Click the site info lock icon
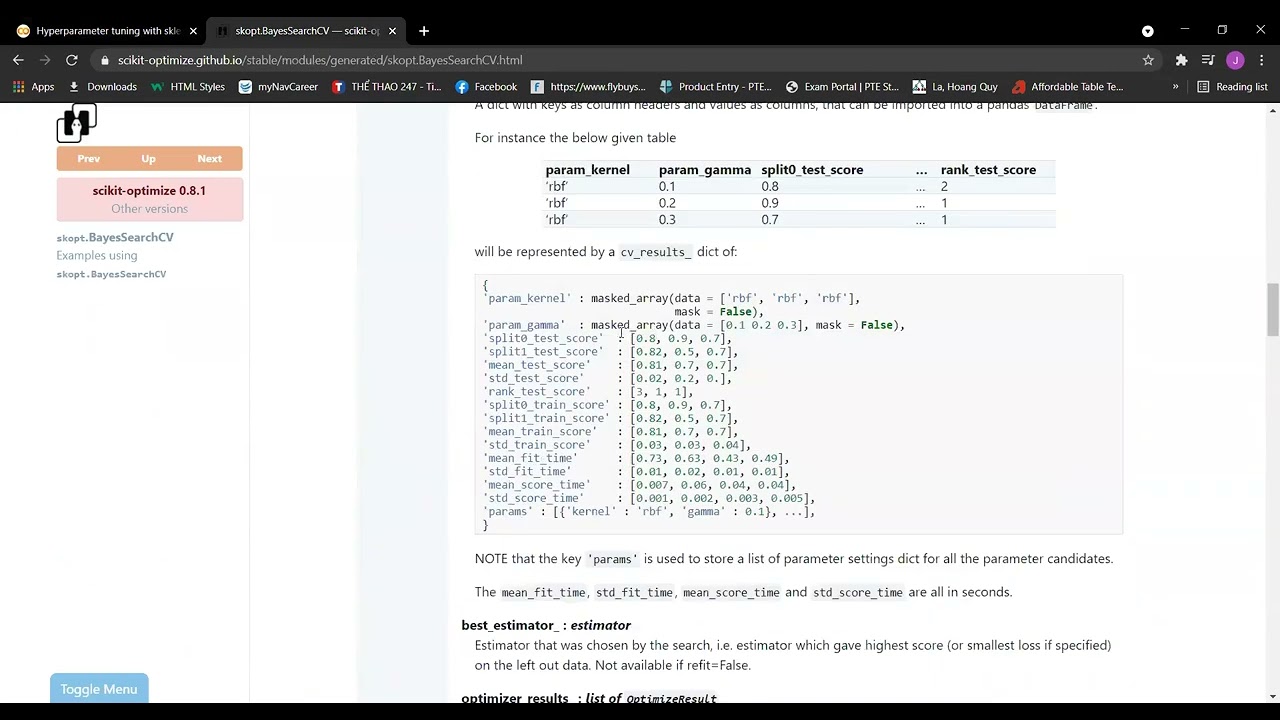1280x720 pixels. coord(104,60)
